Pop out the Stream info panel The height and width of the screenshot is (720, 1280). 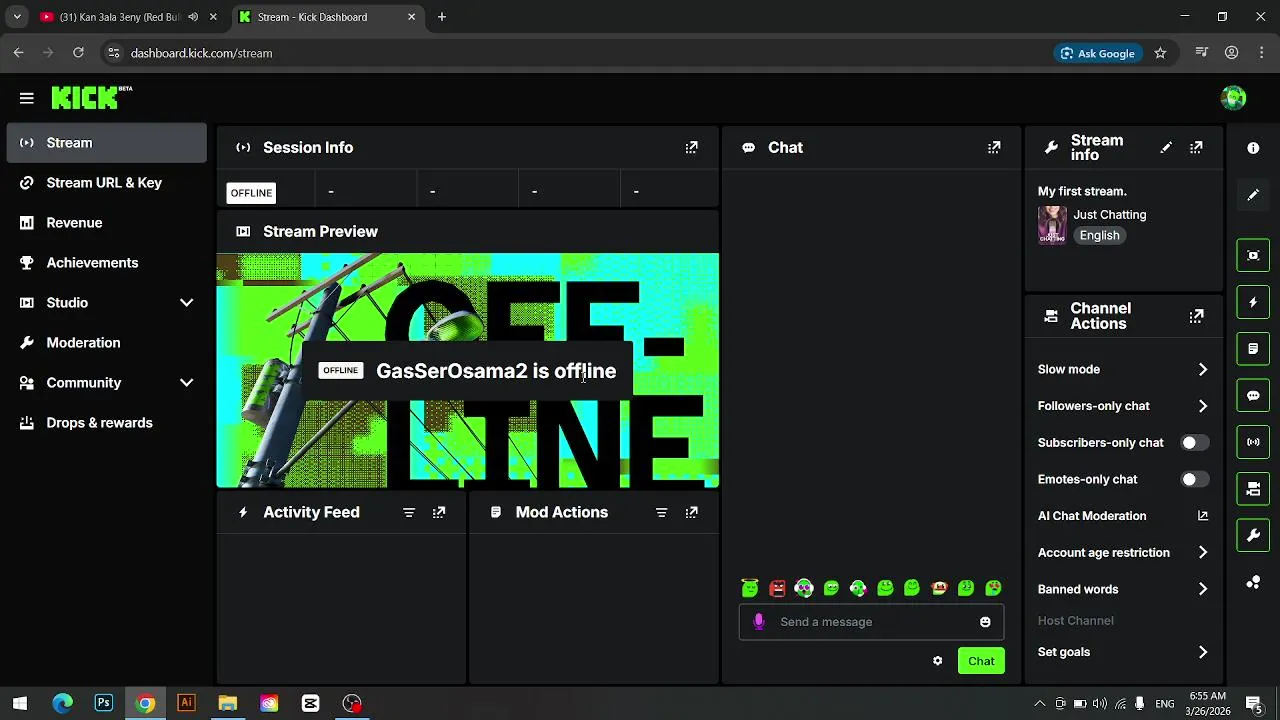point(1196,147)
